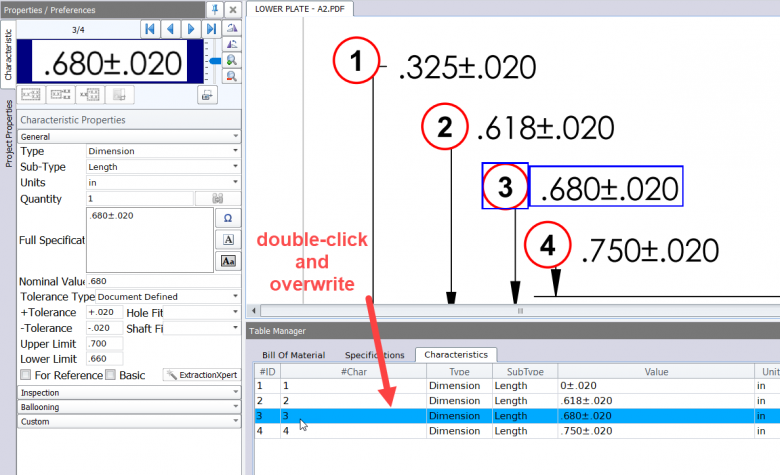Select balloon 4 on the drawing
This screenshot has height=475, width=780.
[x=548, y=245]
